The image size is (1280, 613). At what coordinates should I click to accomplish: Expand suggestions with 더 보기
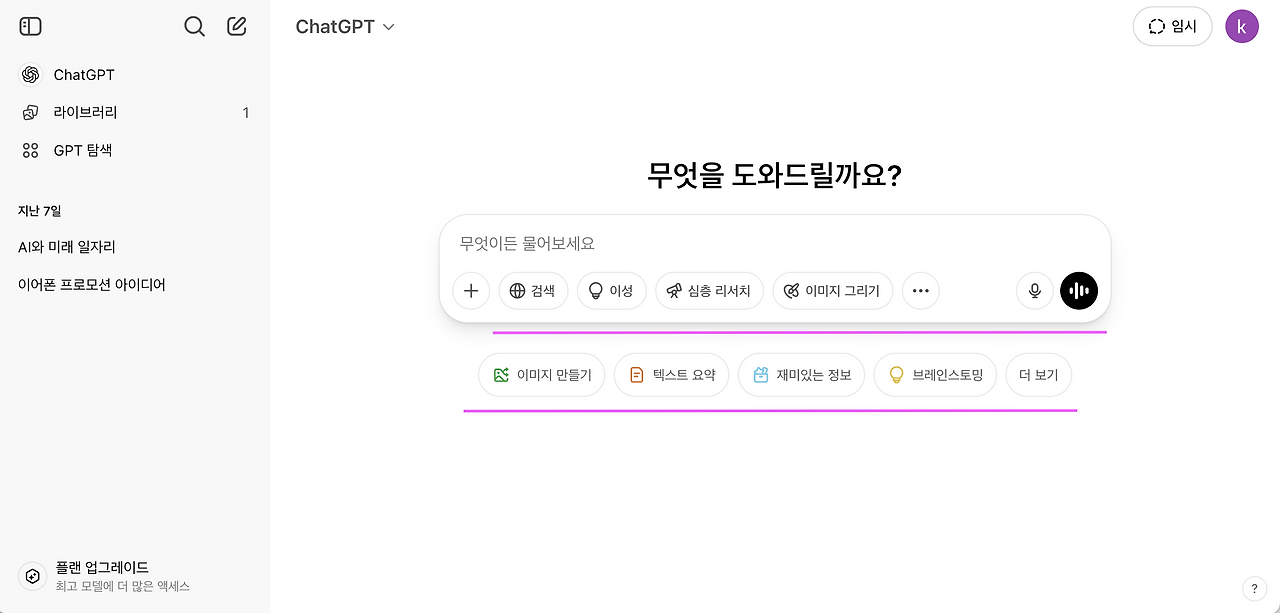click(x=1038, y=374)
